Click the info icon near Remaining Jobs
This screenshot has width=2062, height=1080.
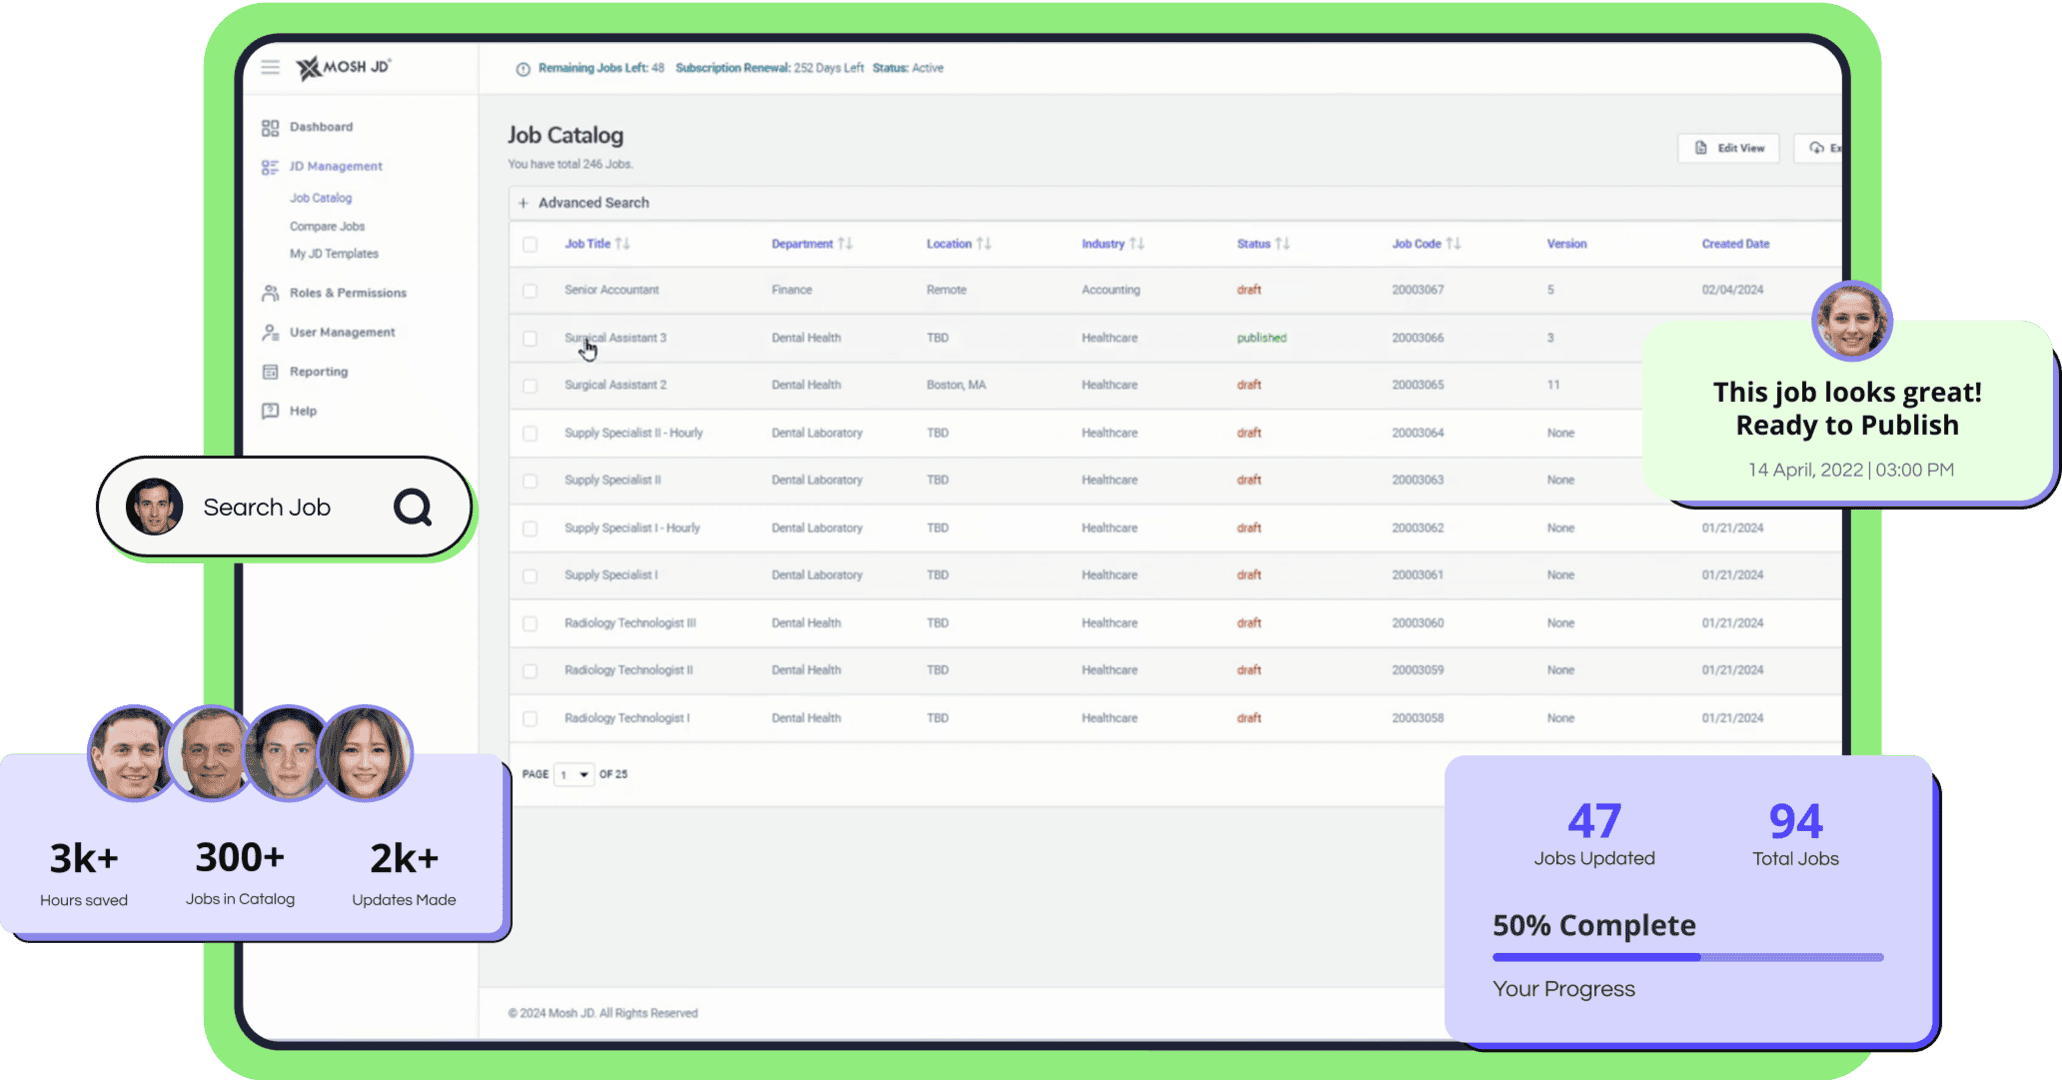(522, 69)
